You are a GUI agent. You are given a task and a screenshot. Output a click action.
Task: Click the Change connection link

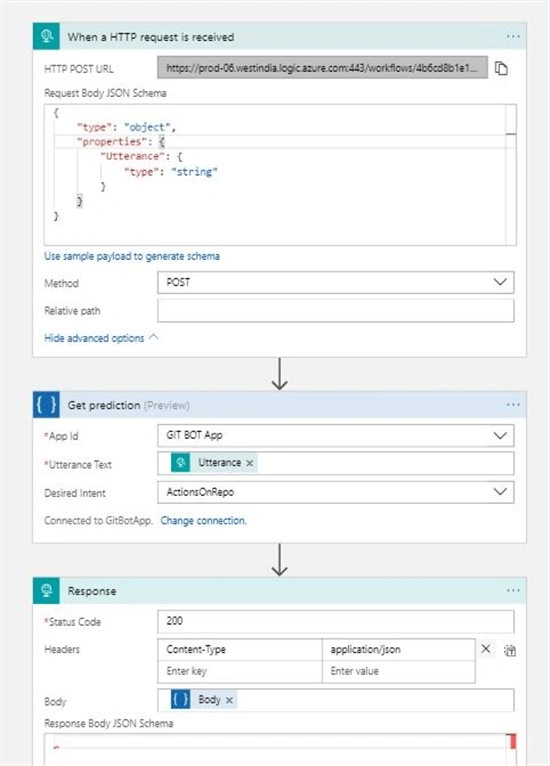203,520
